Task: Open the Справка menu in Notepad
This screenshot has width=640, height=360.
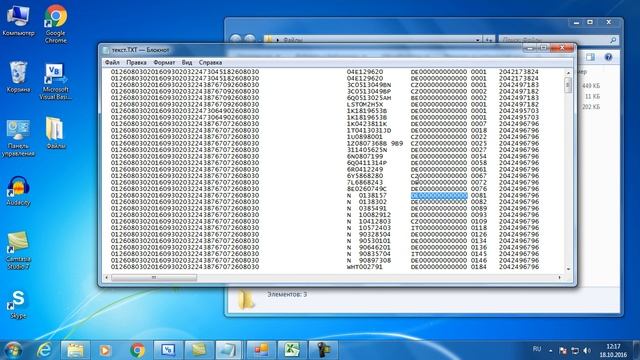Action: [210, 62]
